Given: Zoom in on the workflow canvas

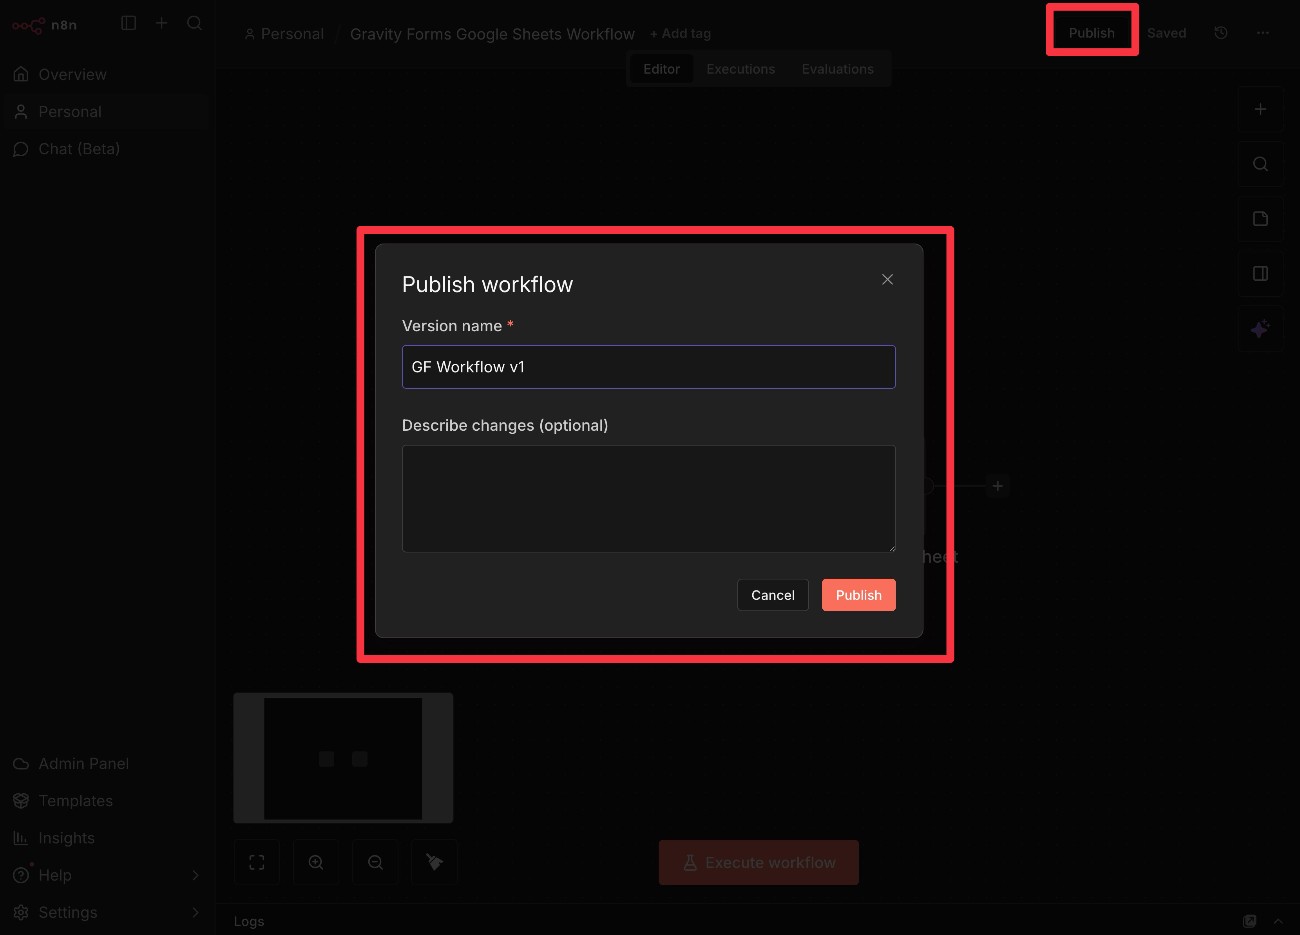Looking at the screenshot, I should point(316,862).
